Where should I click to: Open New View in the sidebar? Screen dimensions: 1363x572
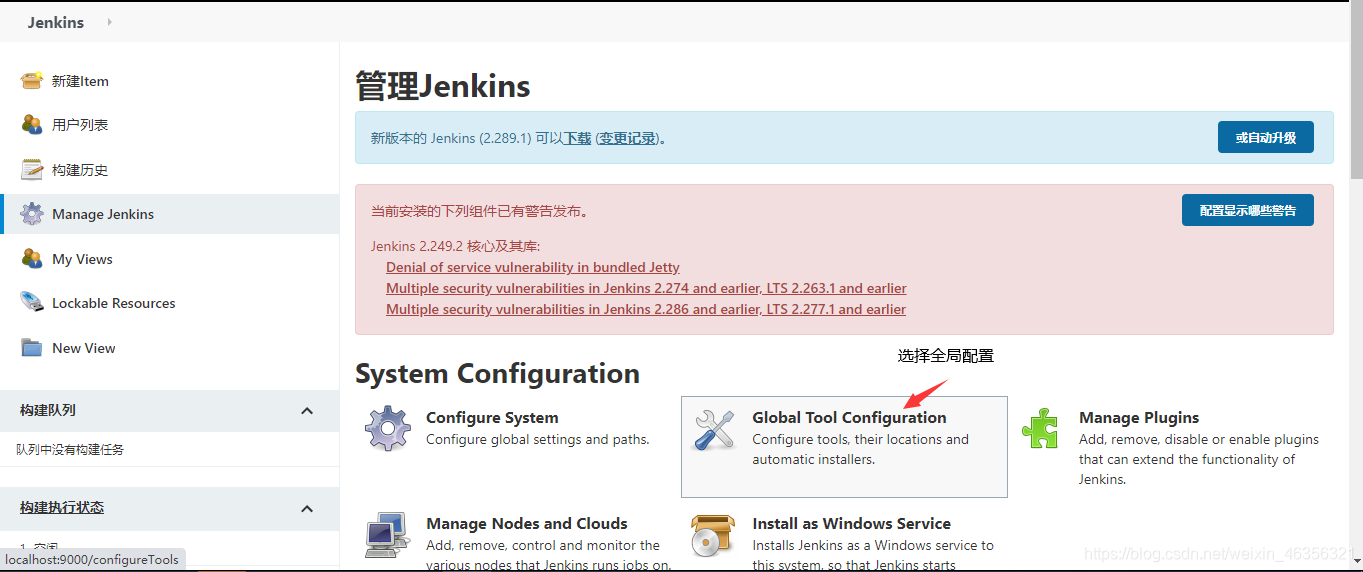[84, 348]
